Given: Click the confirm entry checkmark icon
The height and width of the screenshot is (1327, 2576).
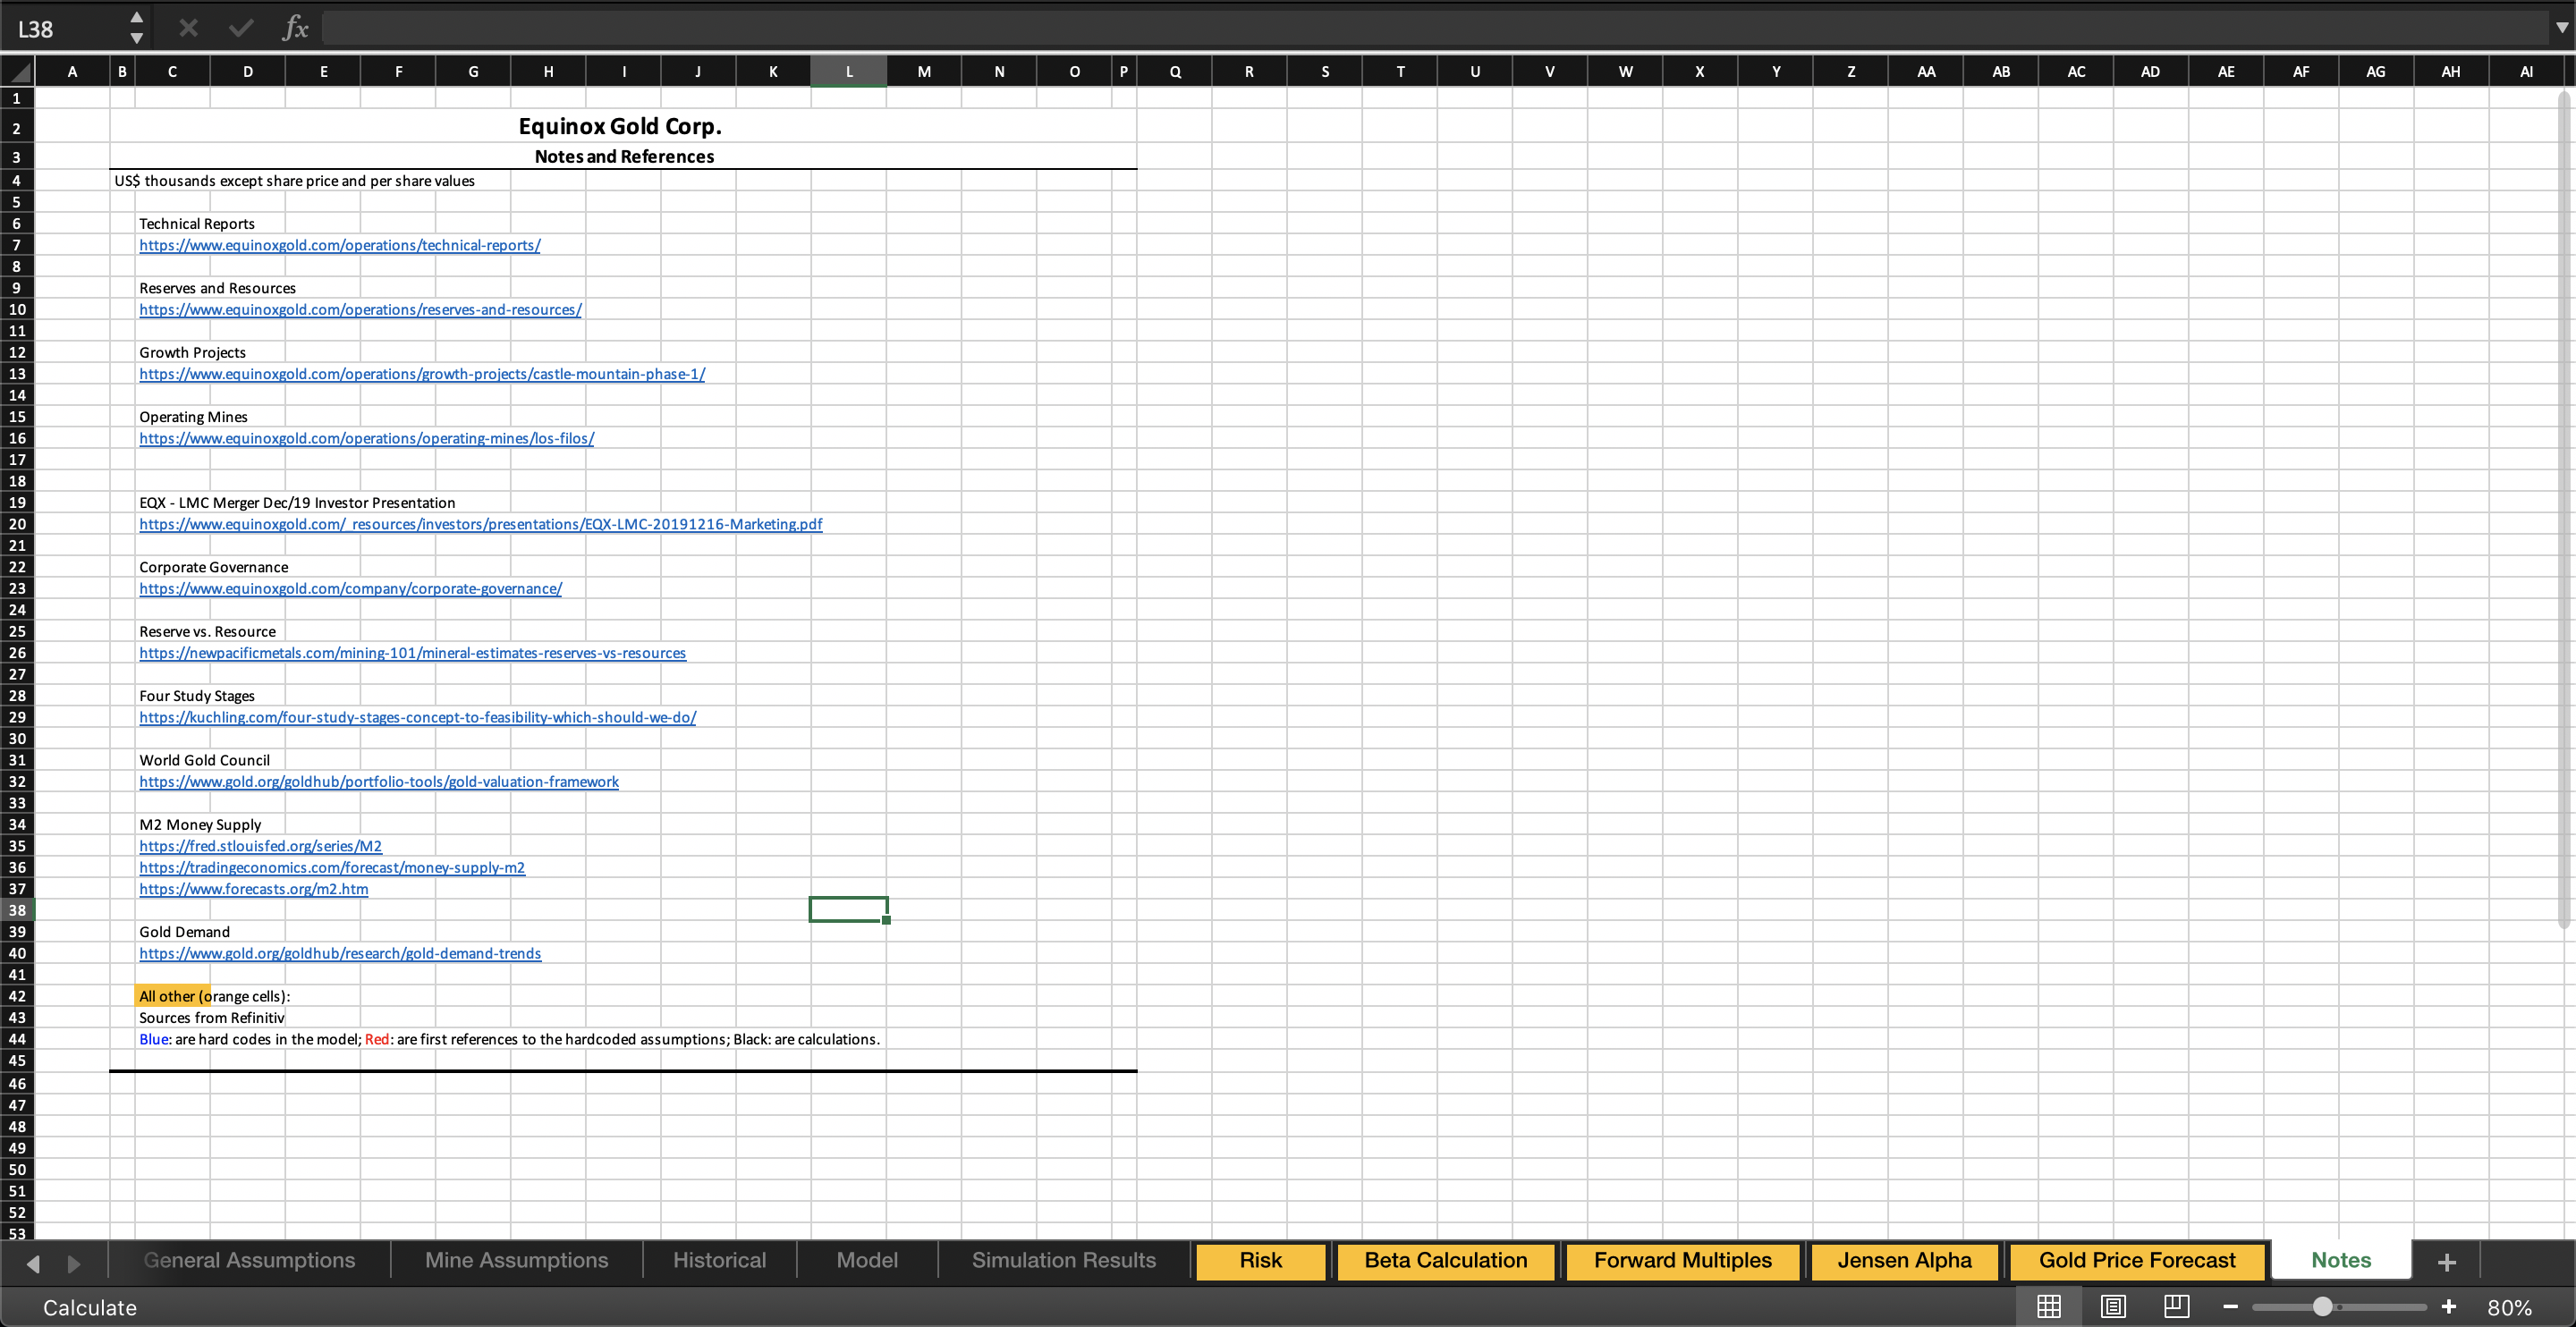Looking at the screenshot, I should tap(241, 28).
